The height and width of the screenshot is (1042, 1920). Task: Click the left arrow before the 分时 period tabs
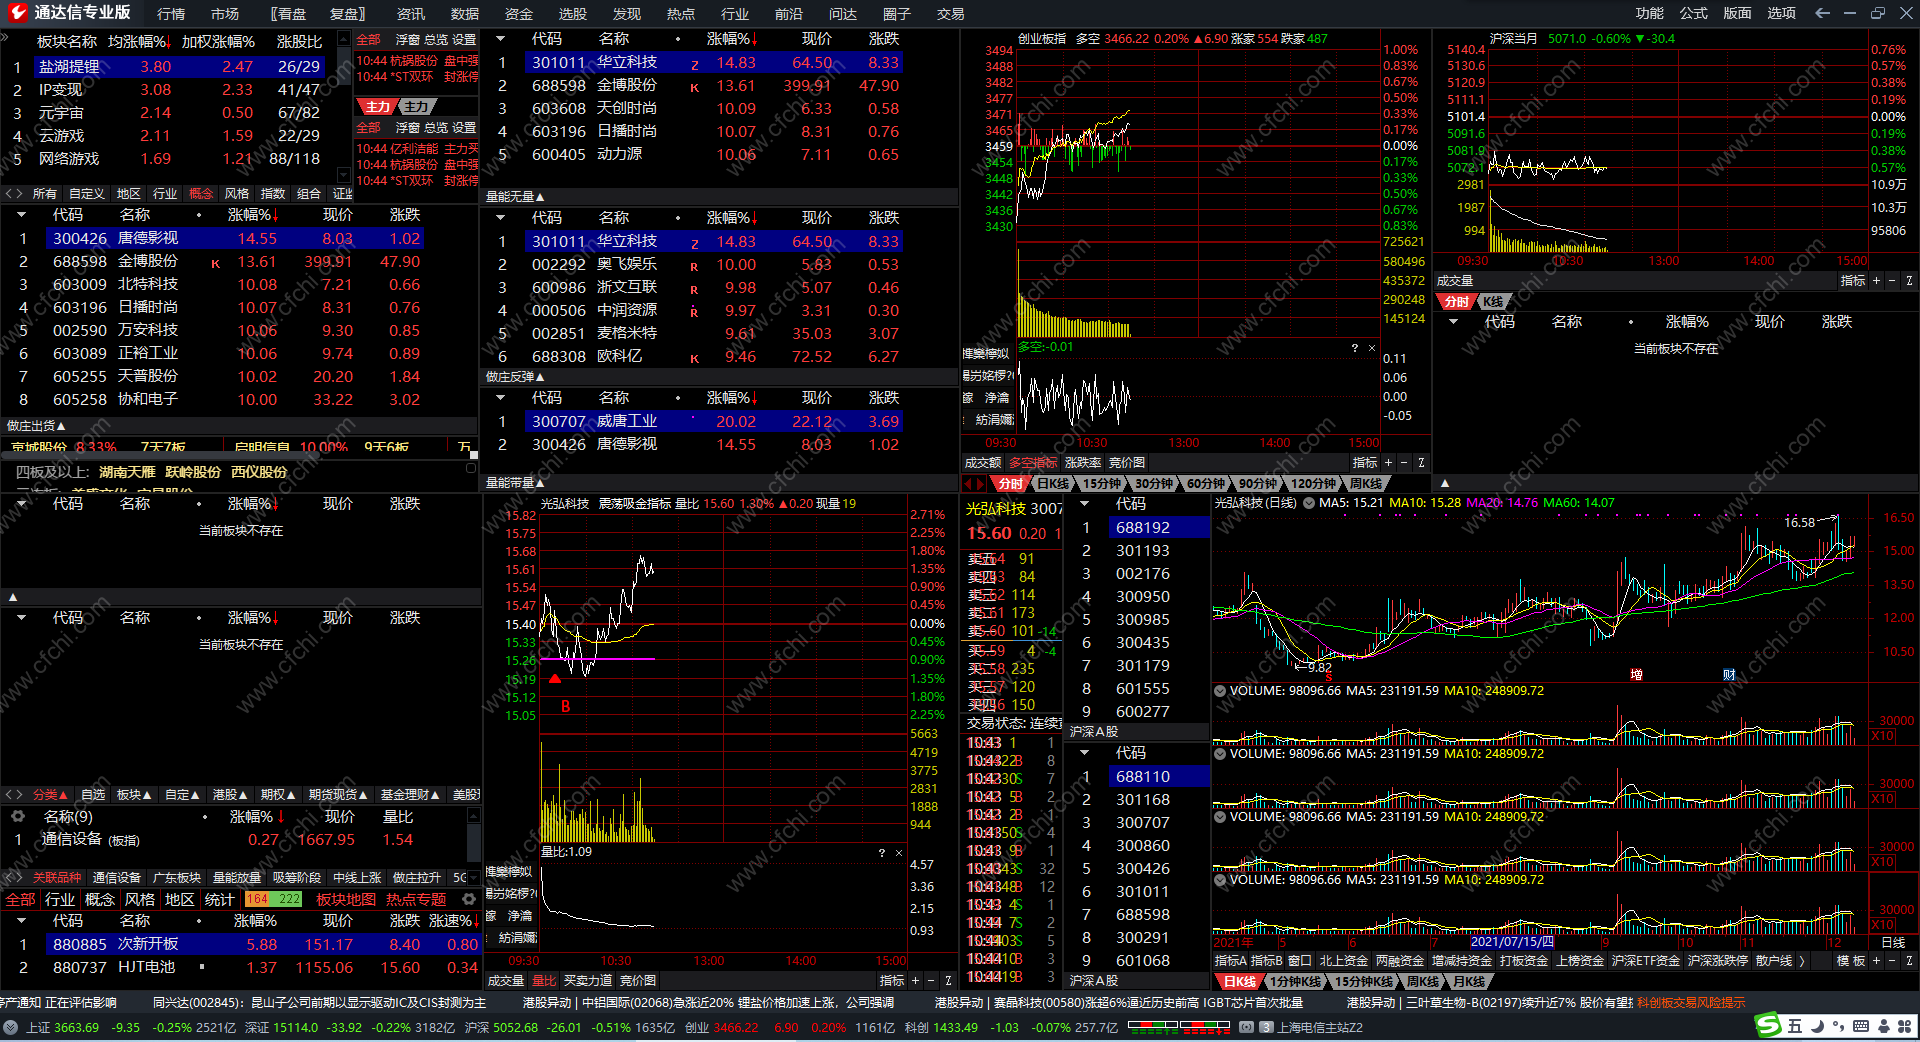point(969,483)
